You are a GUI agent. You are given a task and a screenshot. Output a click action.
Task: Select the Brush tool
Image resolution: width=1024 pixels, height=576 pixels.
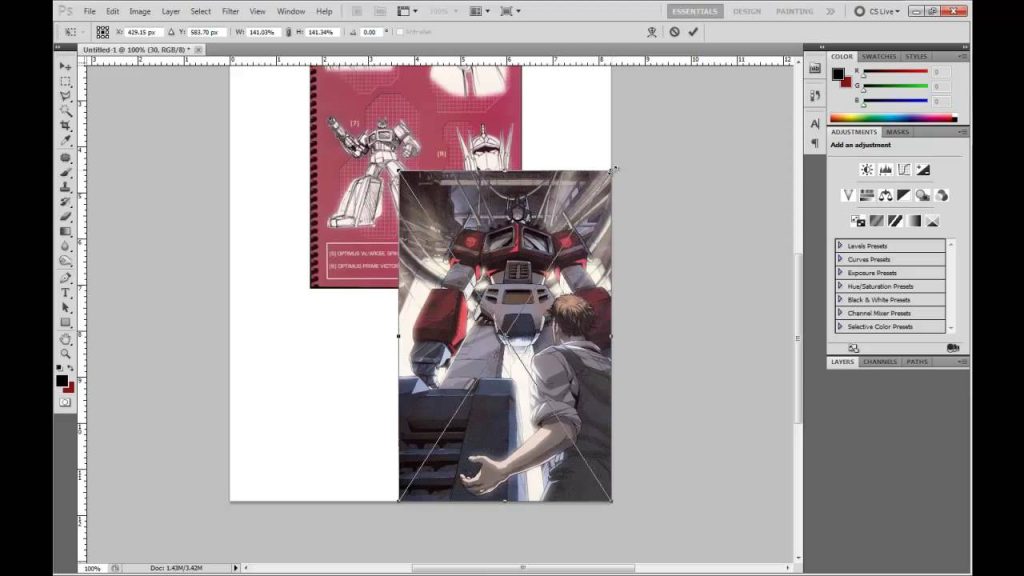pos(65,172)
